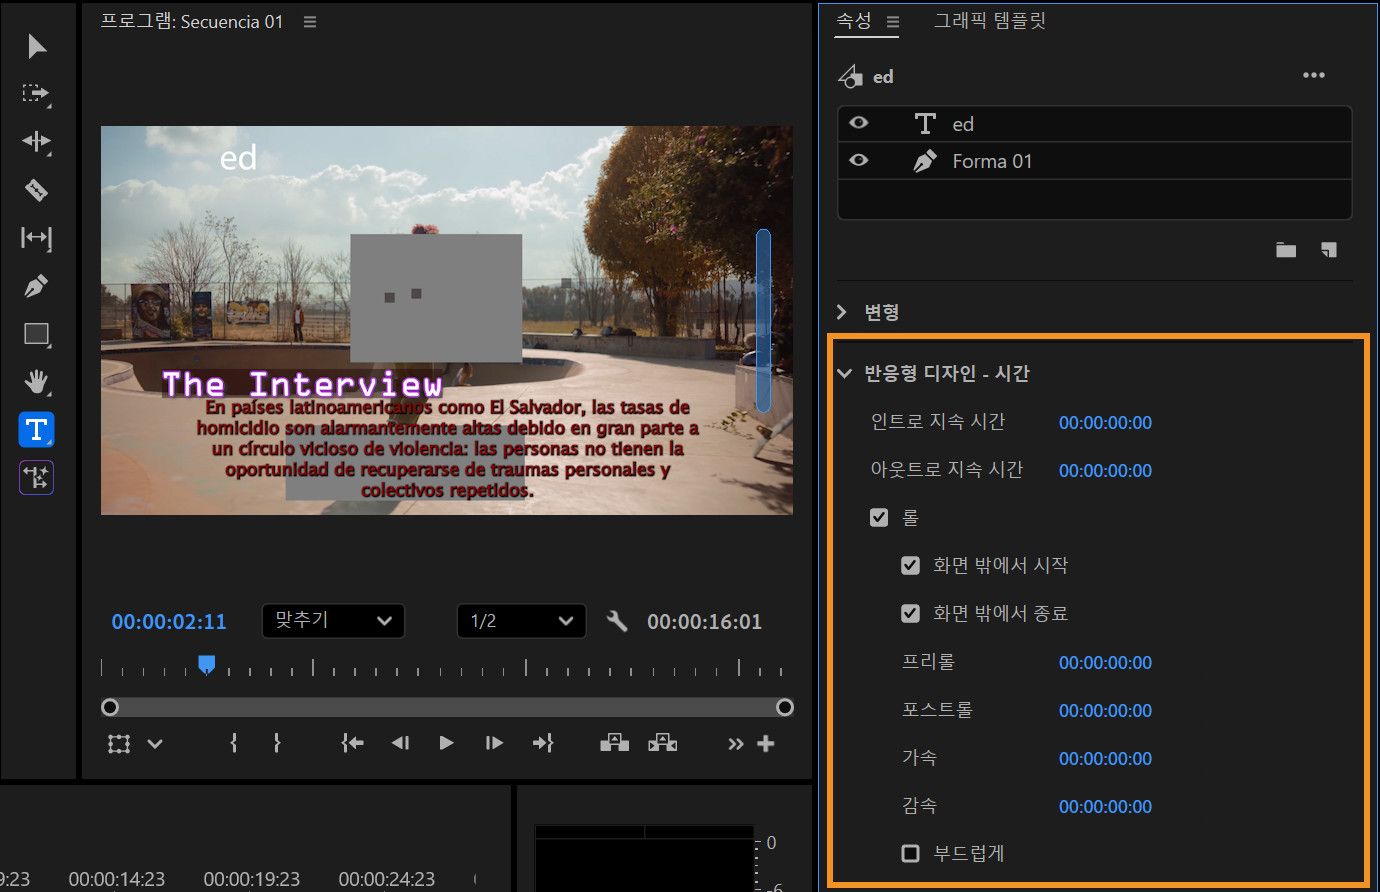Open the ed graphic ellipsis menu
Image resolution: width=1380 pixels, height=892 pixels.
(x=1313, y=75)
